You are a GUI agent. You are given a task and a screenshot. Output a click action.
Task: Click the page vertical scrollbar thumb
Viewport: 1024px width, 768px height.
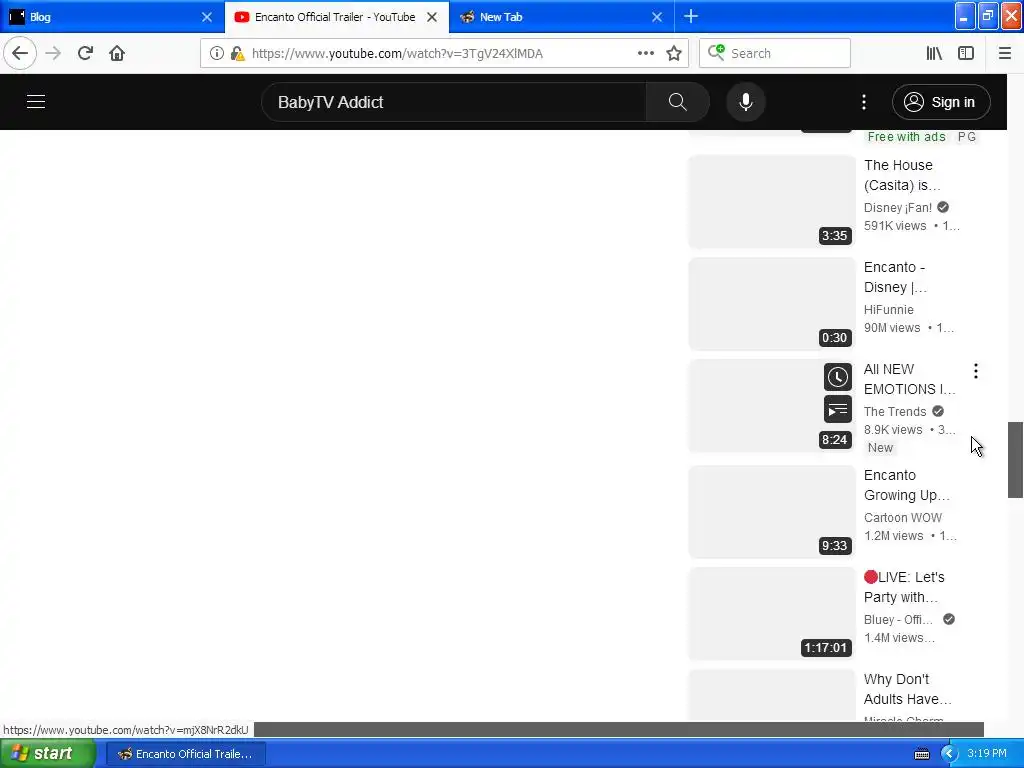[x=1015, y=460]
